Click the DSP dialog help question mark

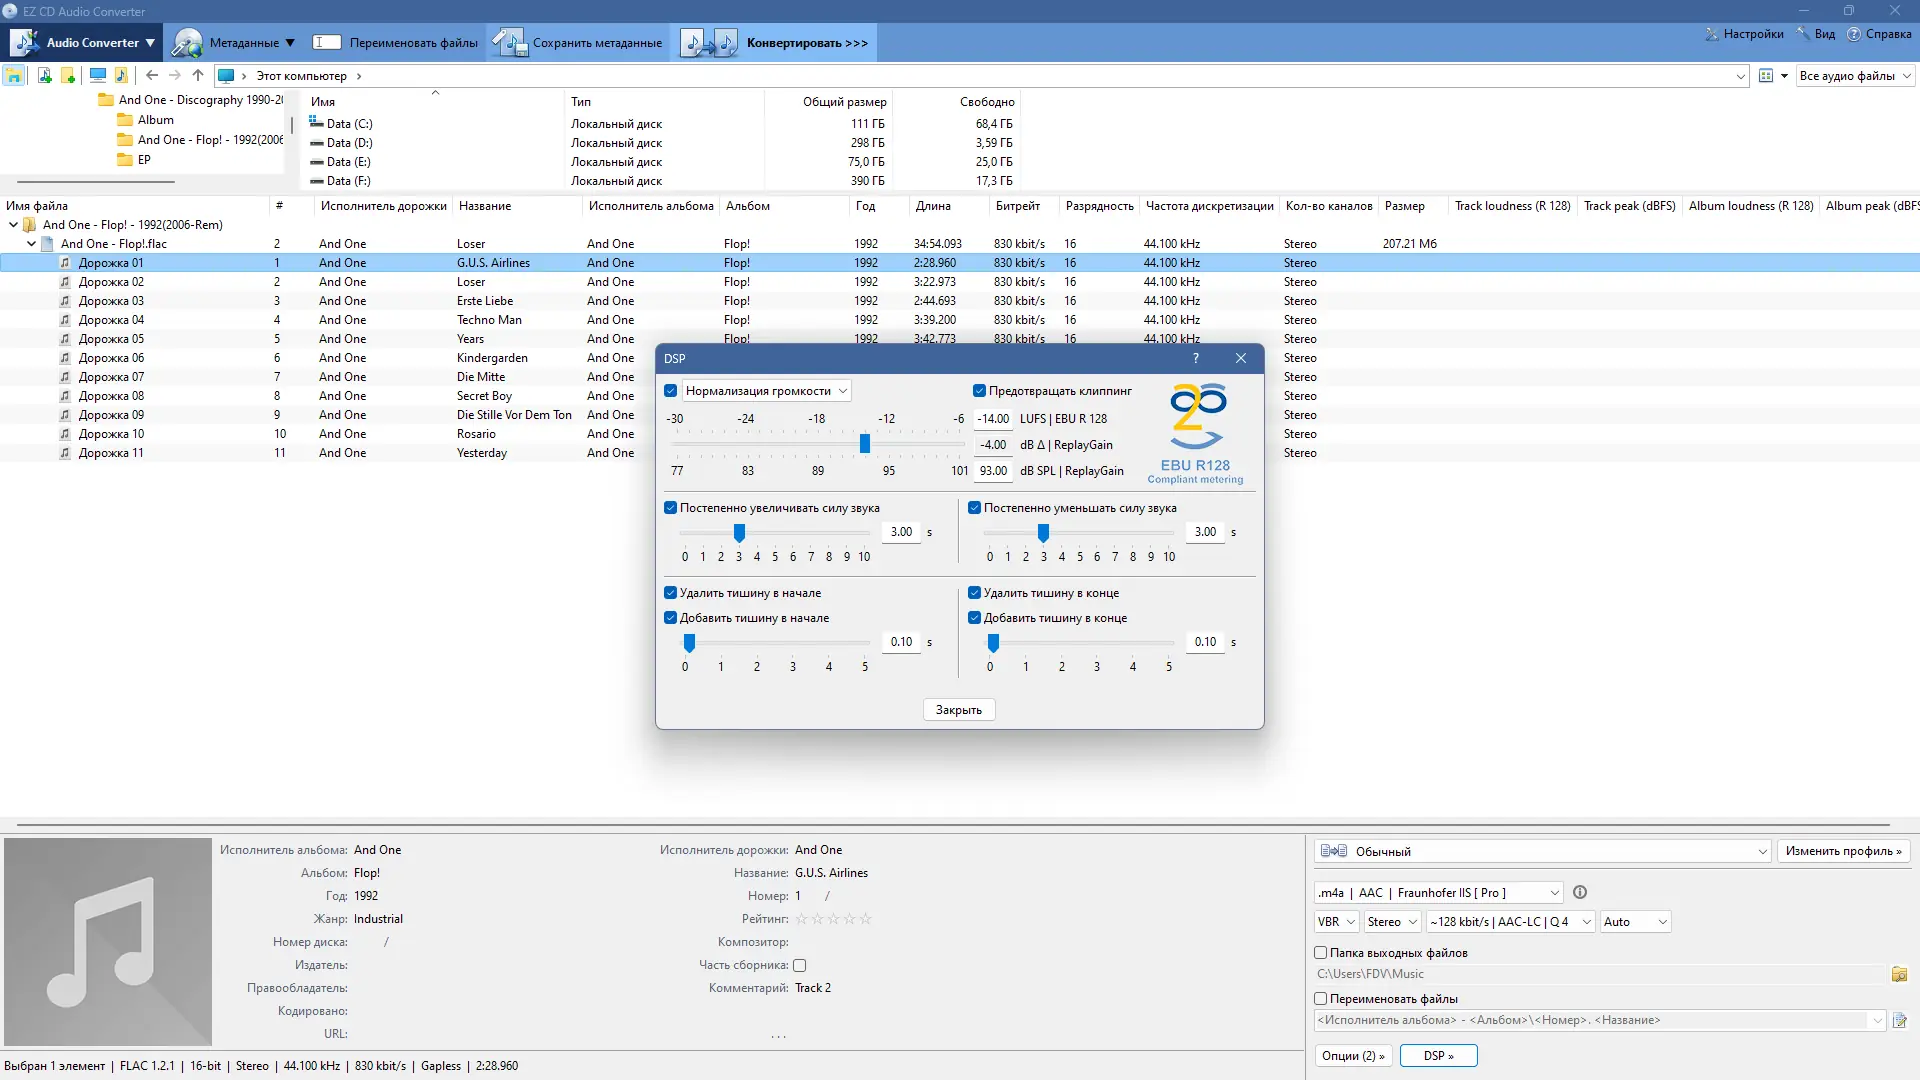tap(1196, 358)
